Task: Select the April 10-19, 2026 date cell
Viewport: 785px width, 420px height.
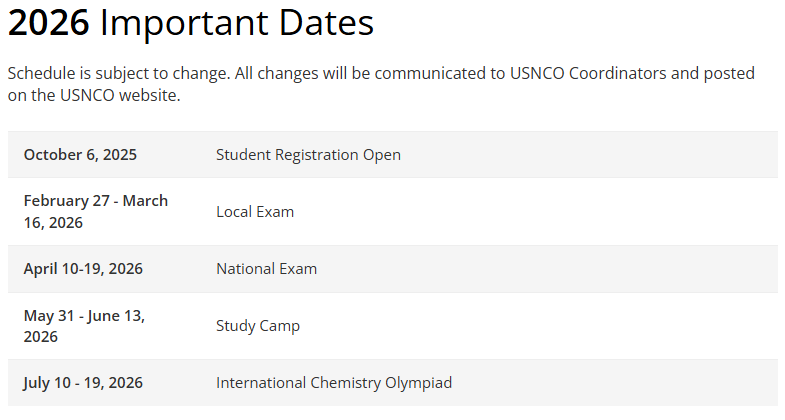Action: coord(83,269)
